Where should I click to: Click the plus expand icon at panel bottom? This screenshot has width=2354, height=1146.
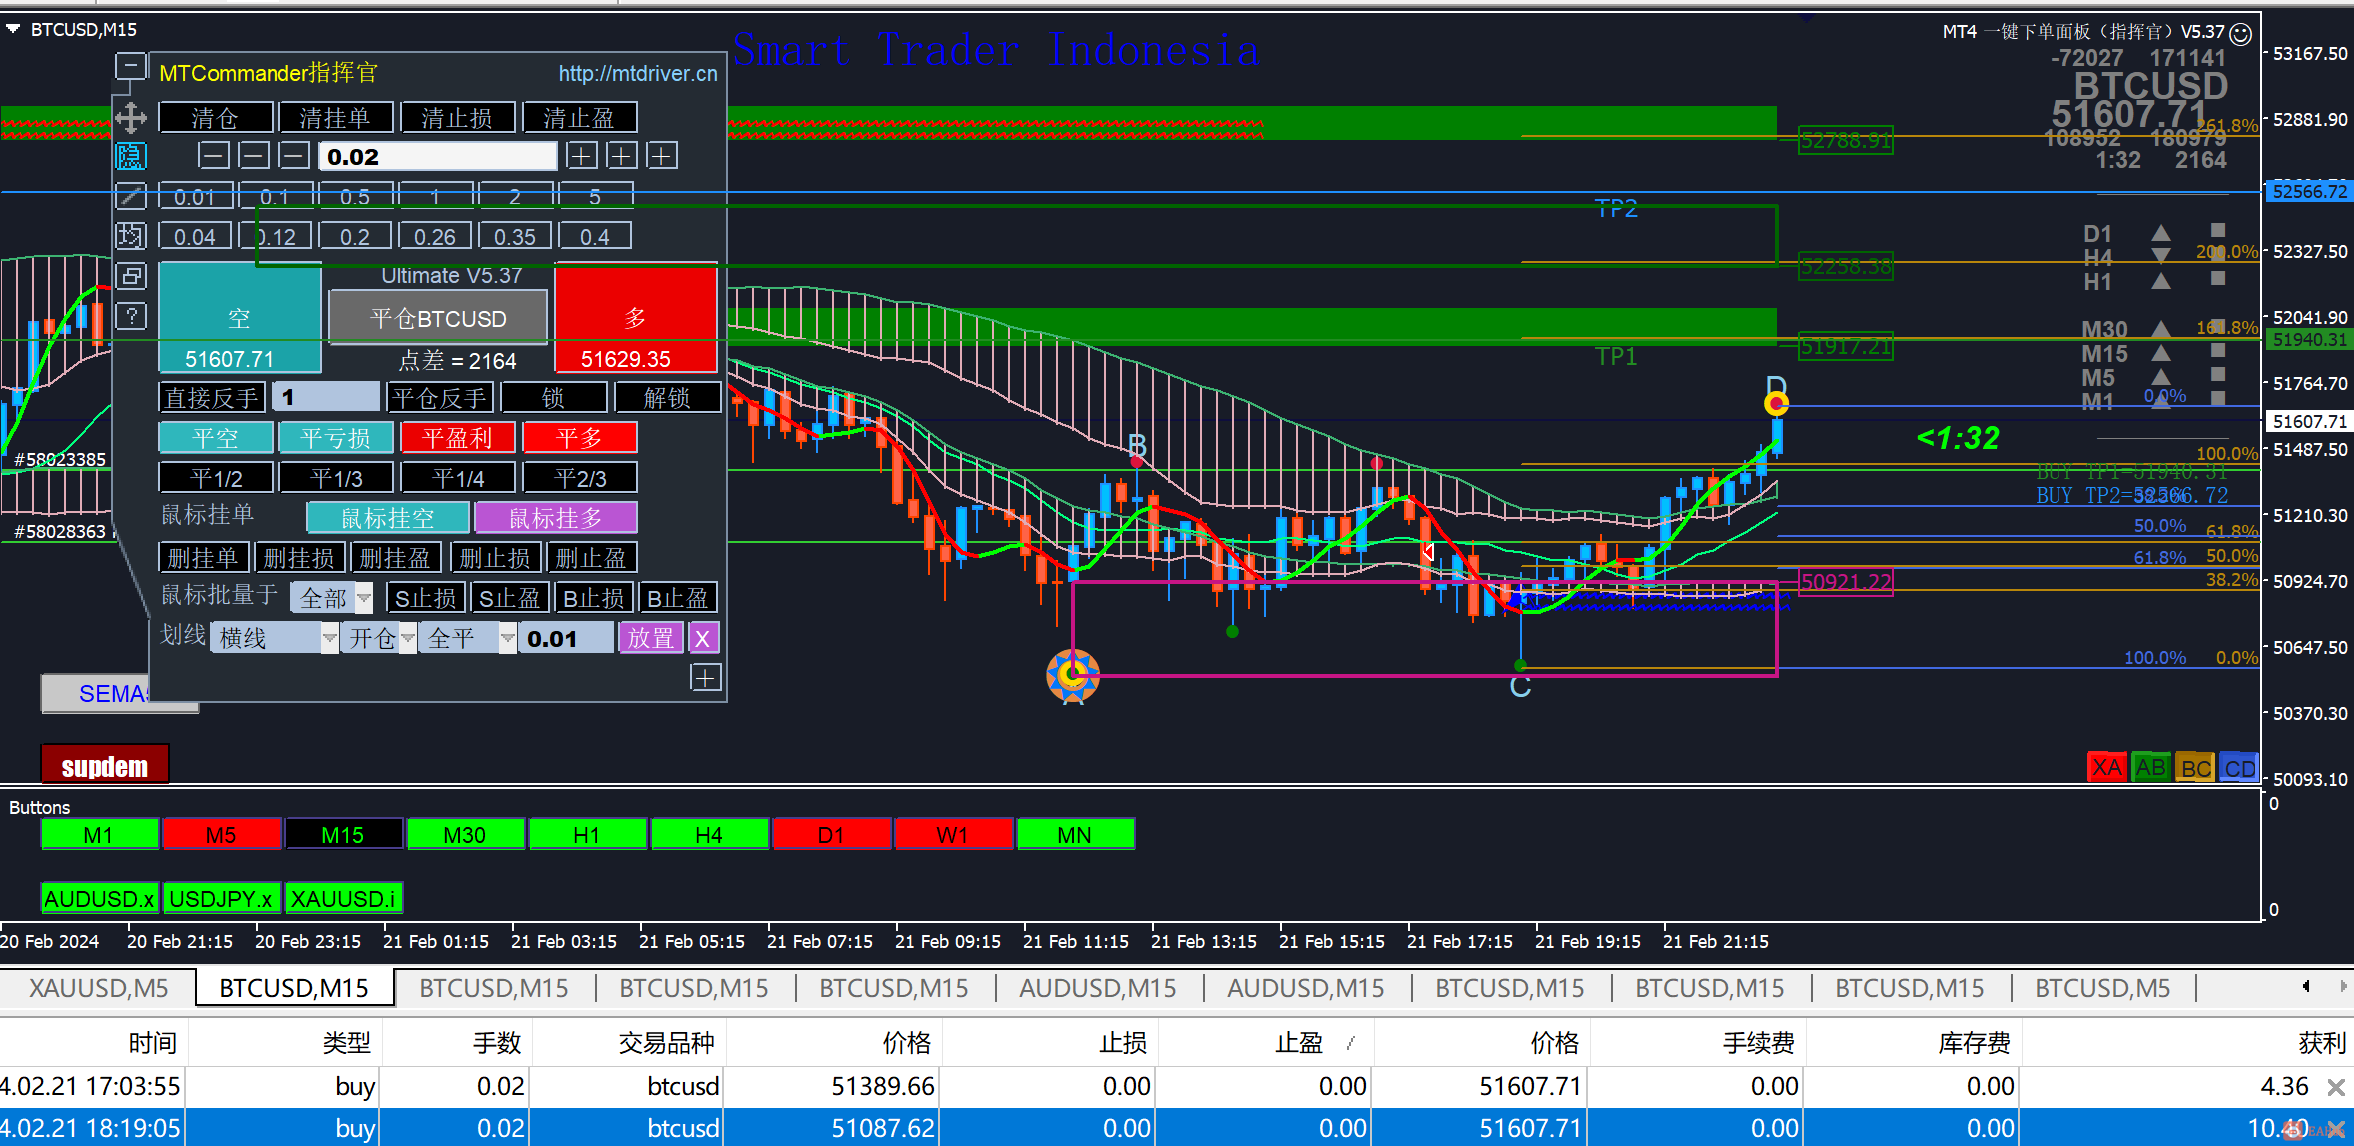[x=705, y=678]
